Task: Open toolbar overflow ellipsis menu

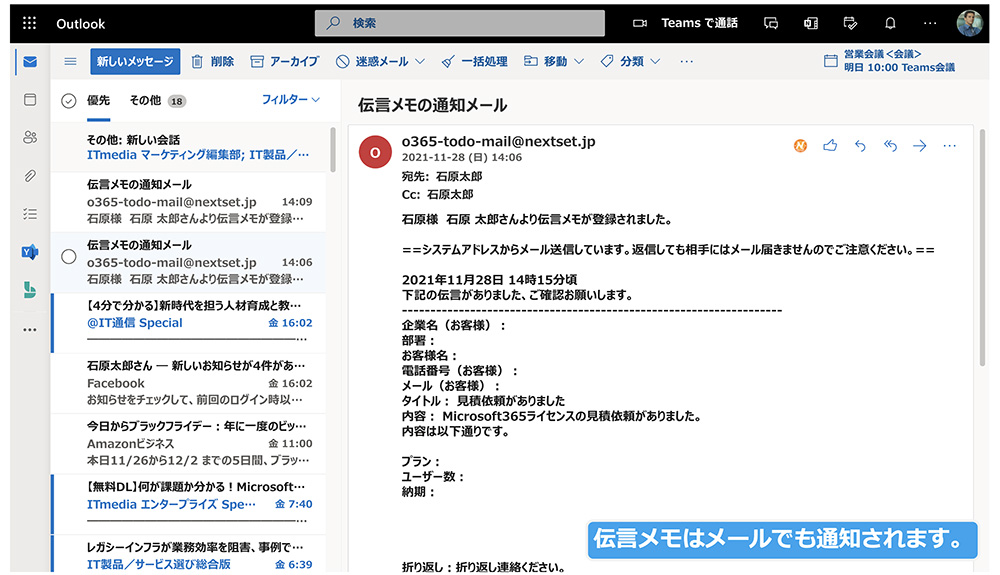Action: 686,62
